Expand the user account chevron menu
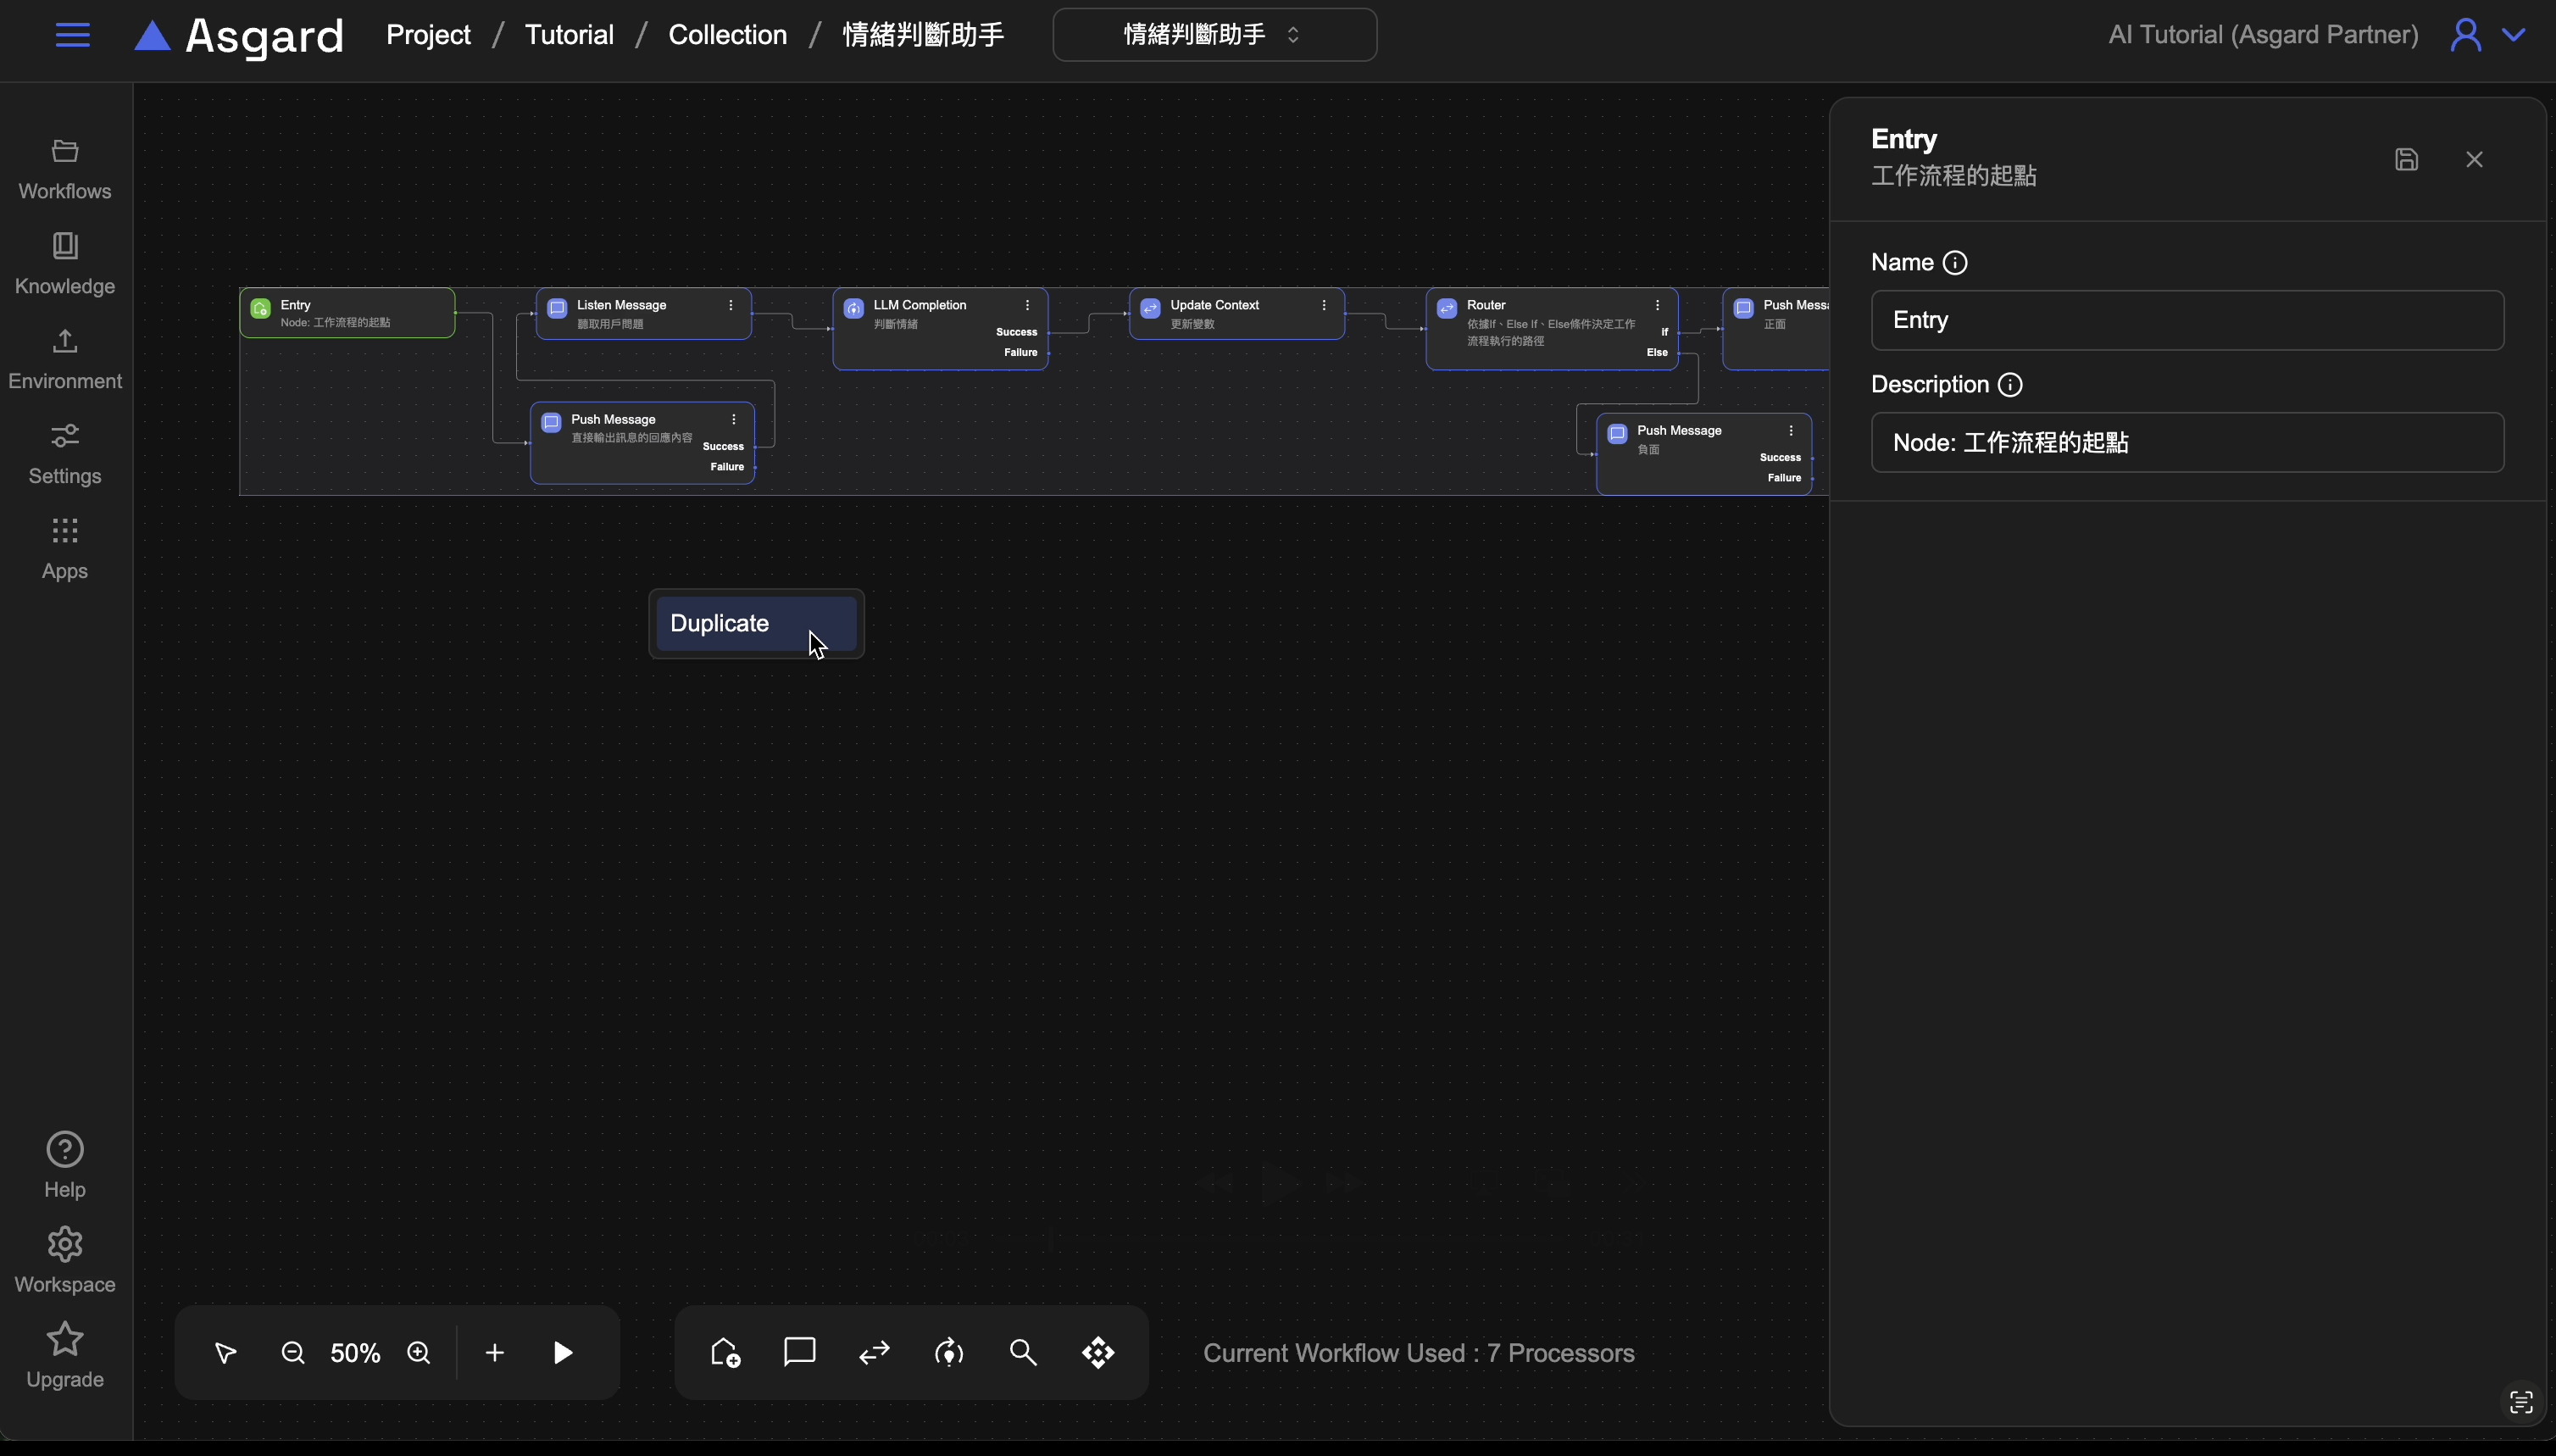Image resolution: width=2556 pixels, height=1456 pixels. [x=2514, y=35]
